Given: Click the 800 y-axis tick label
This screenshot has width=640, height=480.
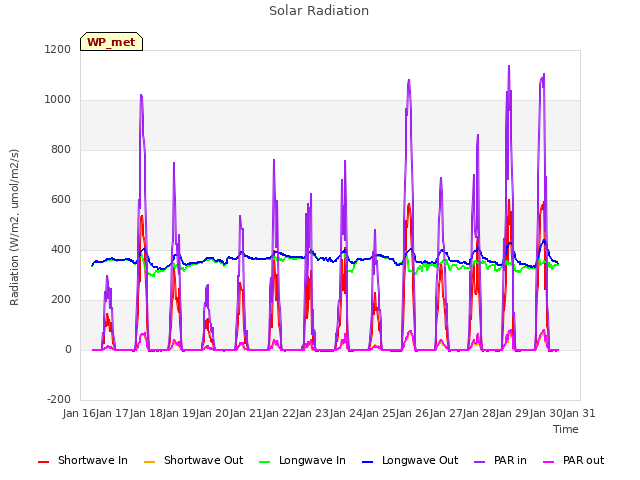Looking at the screenshot, I should (61, 150).
